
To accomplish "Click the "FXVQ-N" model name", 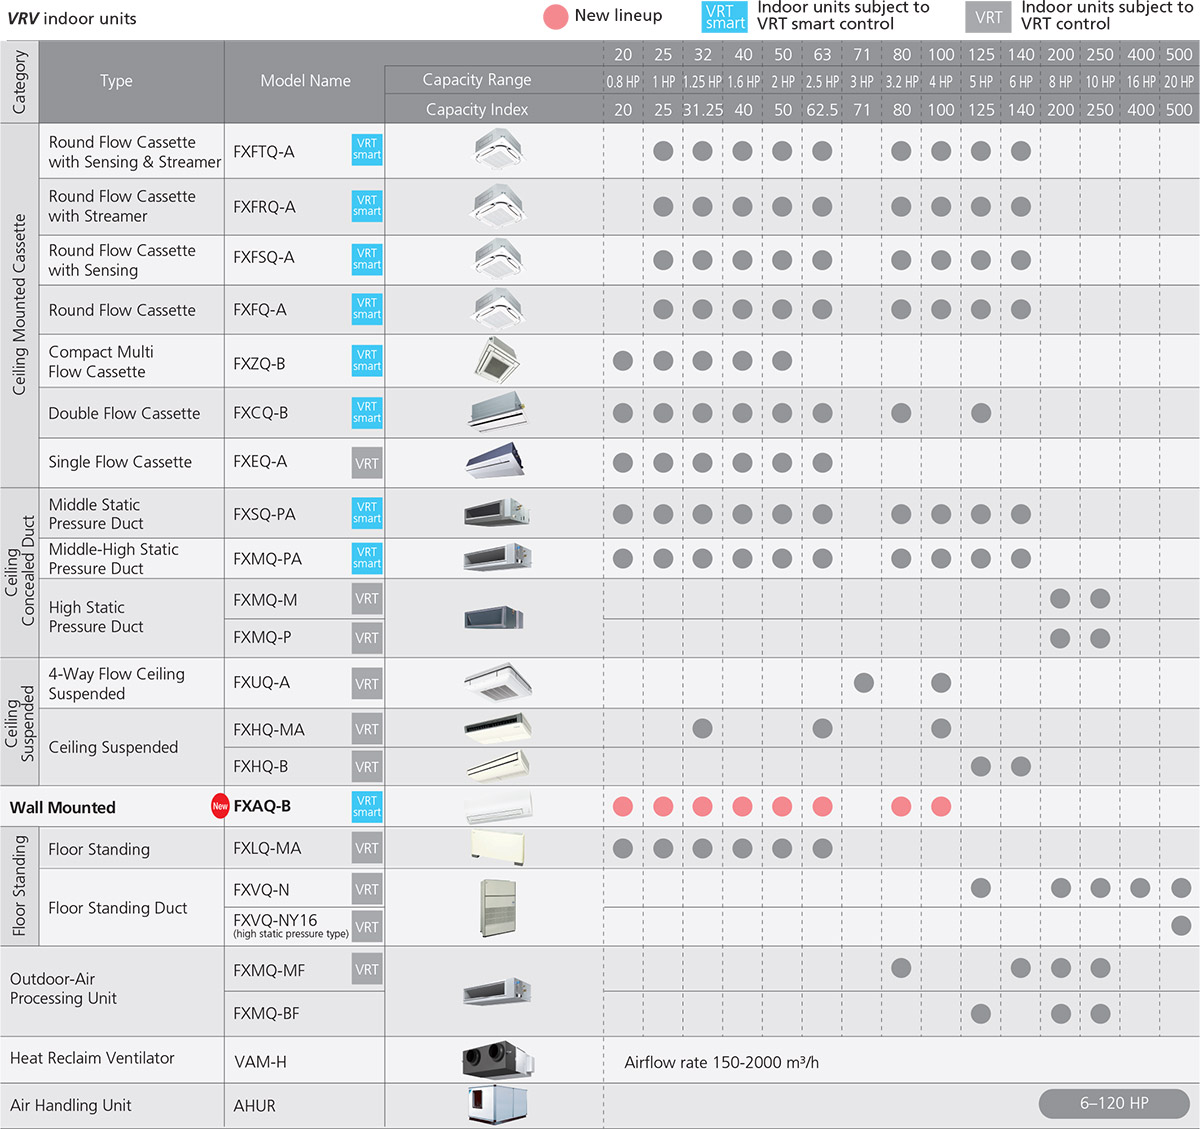I will 261,889.
